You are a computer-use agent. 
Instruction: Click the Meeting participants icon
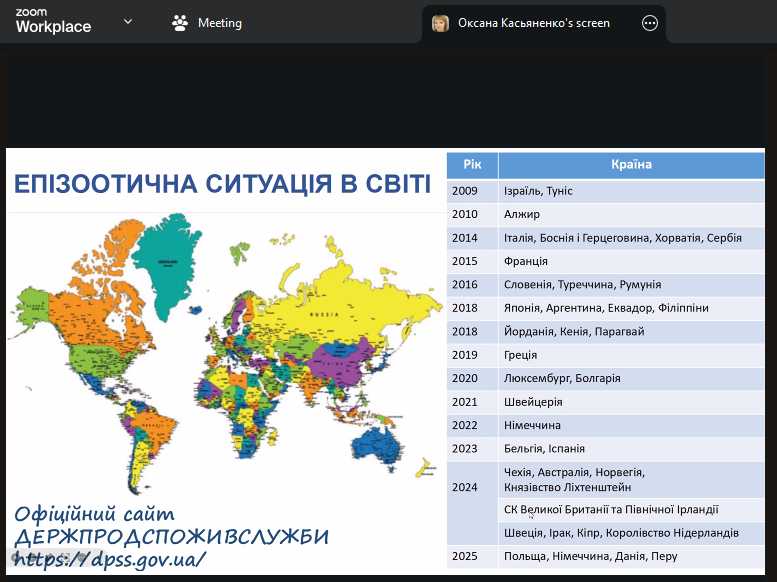[180, 23]
